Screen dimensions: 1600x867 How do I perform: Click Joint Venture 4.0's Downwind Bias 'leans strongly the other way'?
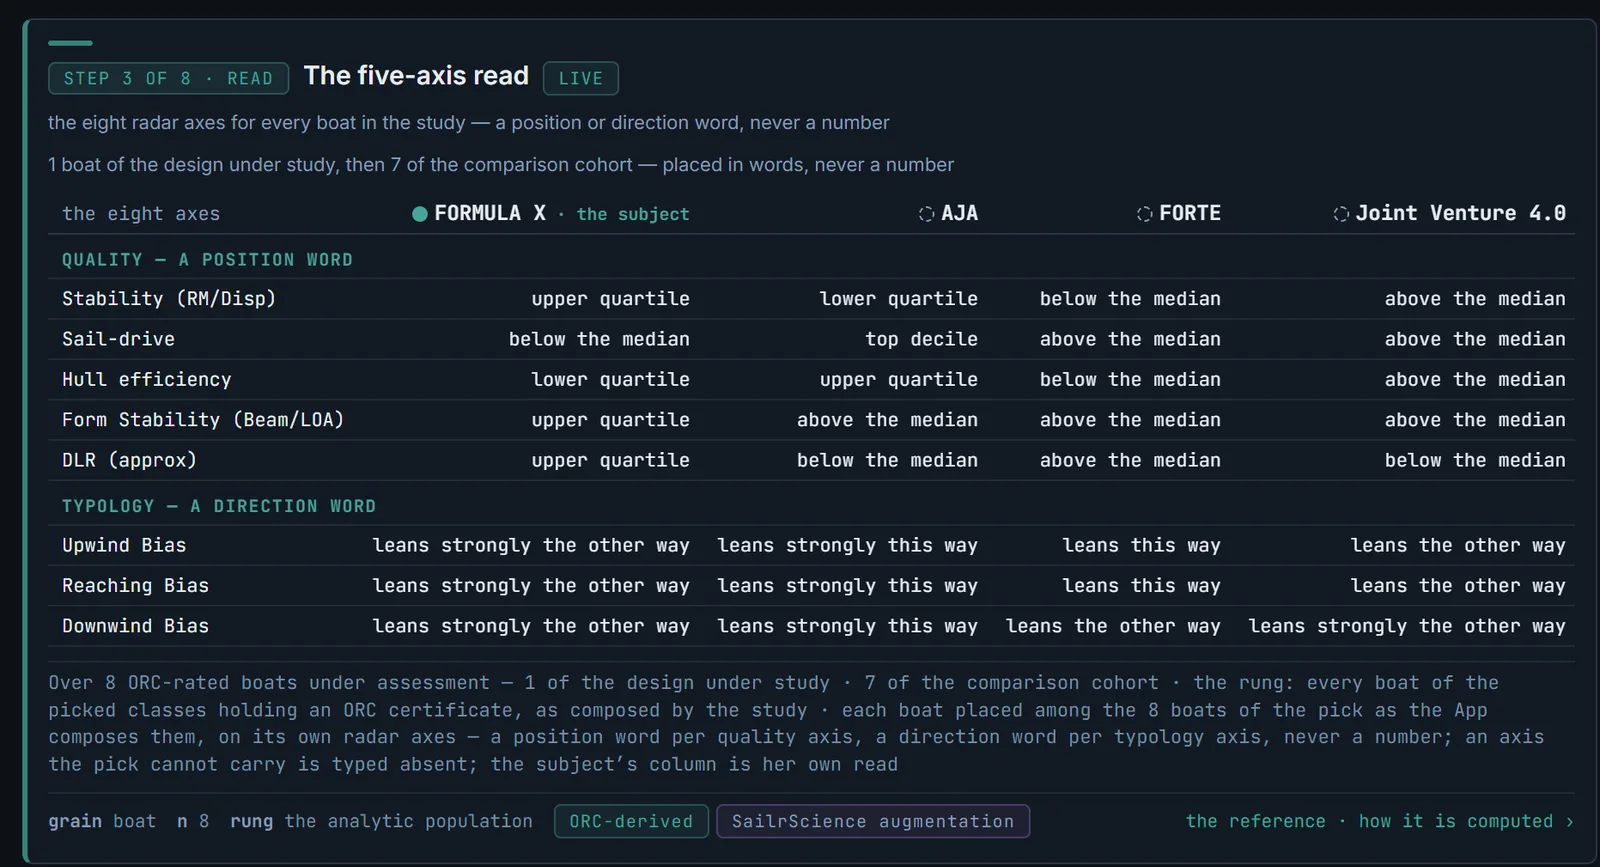tap(1407, 626)
